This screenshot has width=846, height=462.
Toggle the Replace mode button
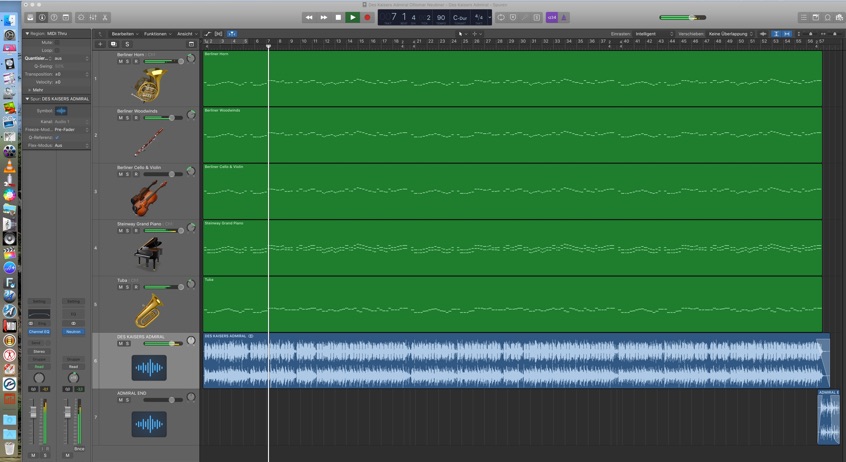coord(513,17)
